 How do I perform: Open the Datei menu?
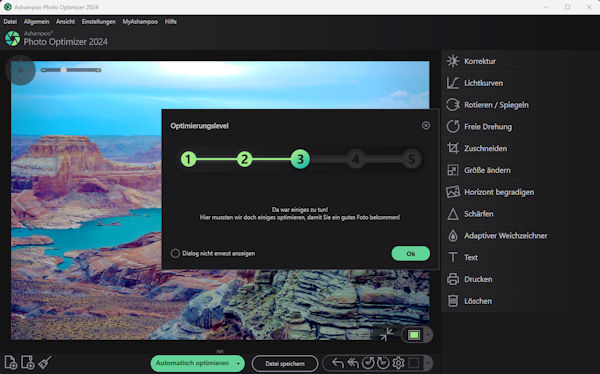(10, 22)
